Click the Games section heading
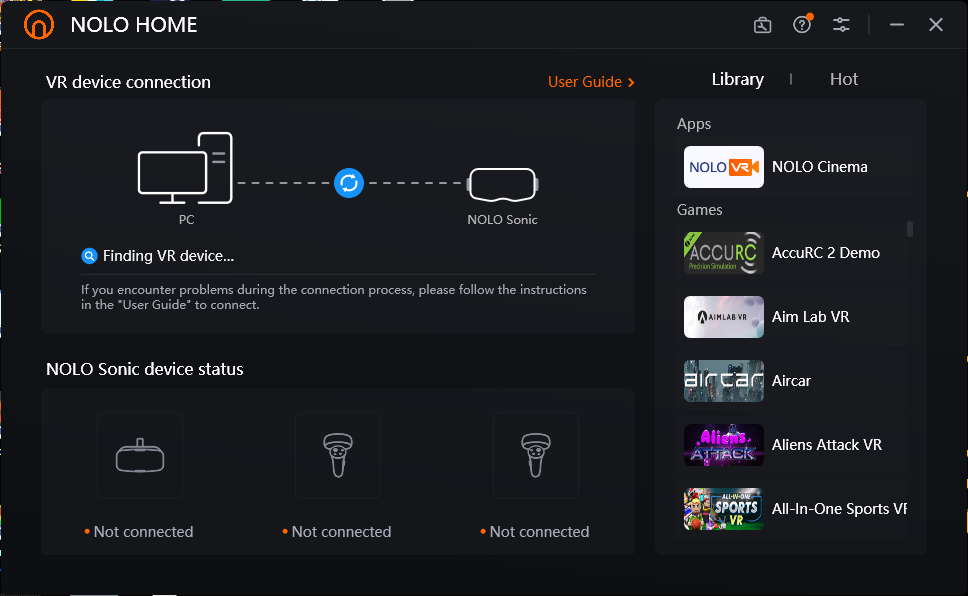Image resolution: width=968 pixels, height=596 pixels. tap(699, 209)
